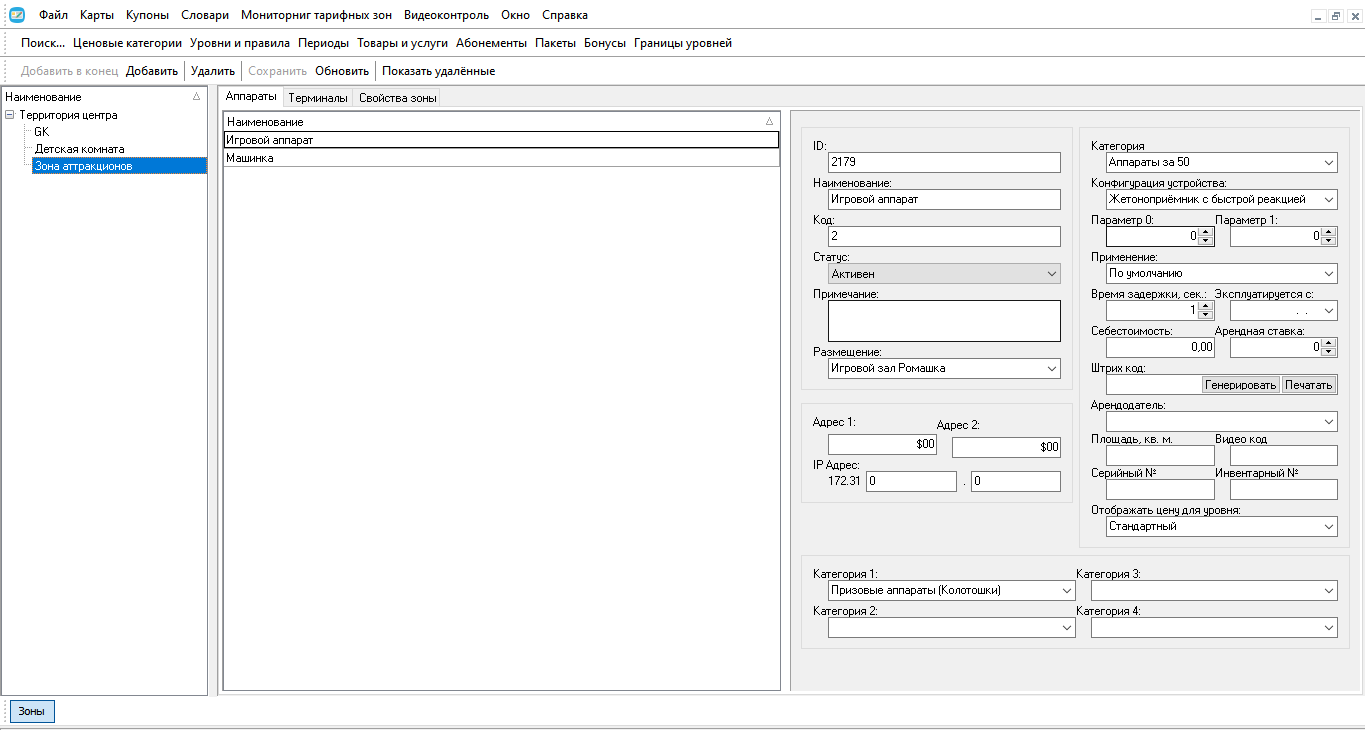Click the Адрес 2 field
The image size is (1365, 730).
1006,447
